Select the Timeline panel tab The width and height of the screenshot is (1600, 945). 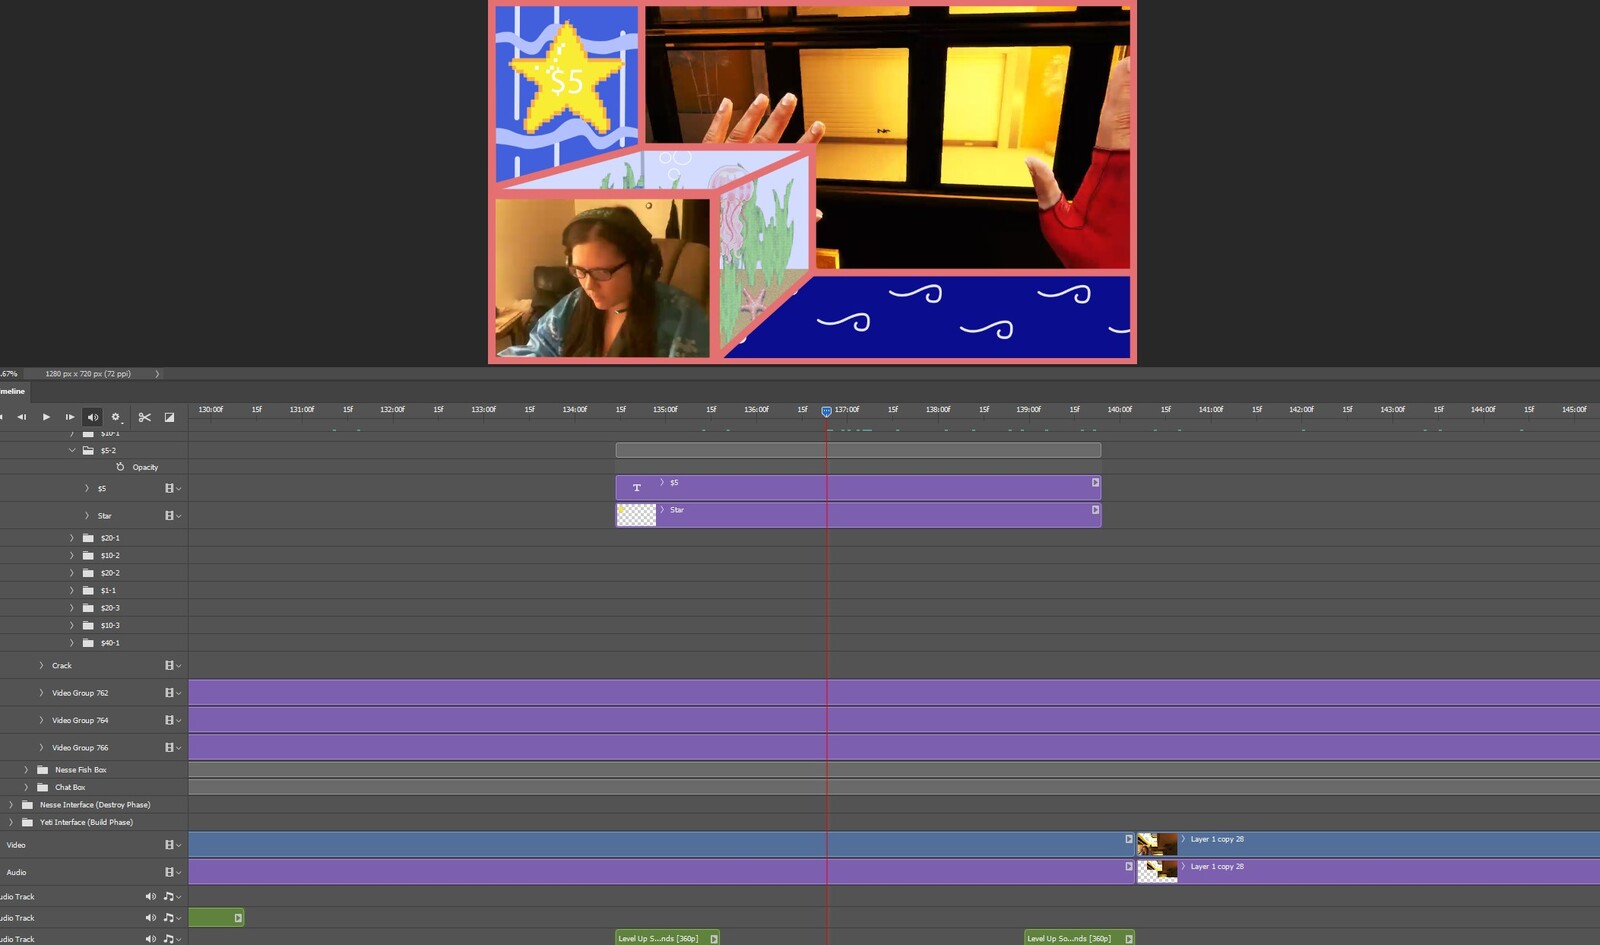(14, 391)
